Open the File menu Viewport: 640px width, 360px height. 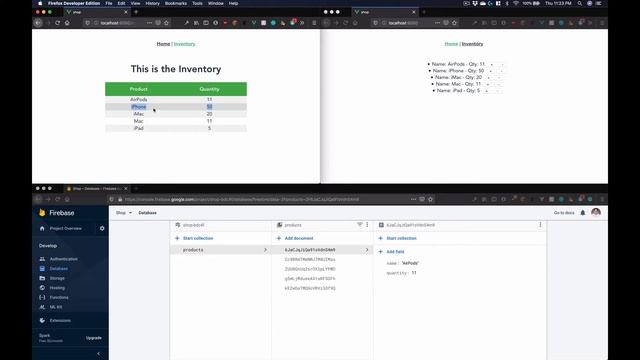coord(109,3)
